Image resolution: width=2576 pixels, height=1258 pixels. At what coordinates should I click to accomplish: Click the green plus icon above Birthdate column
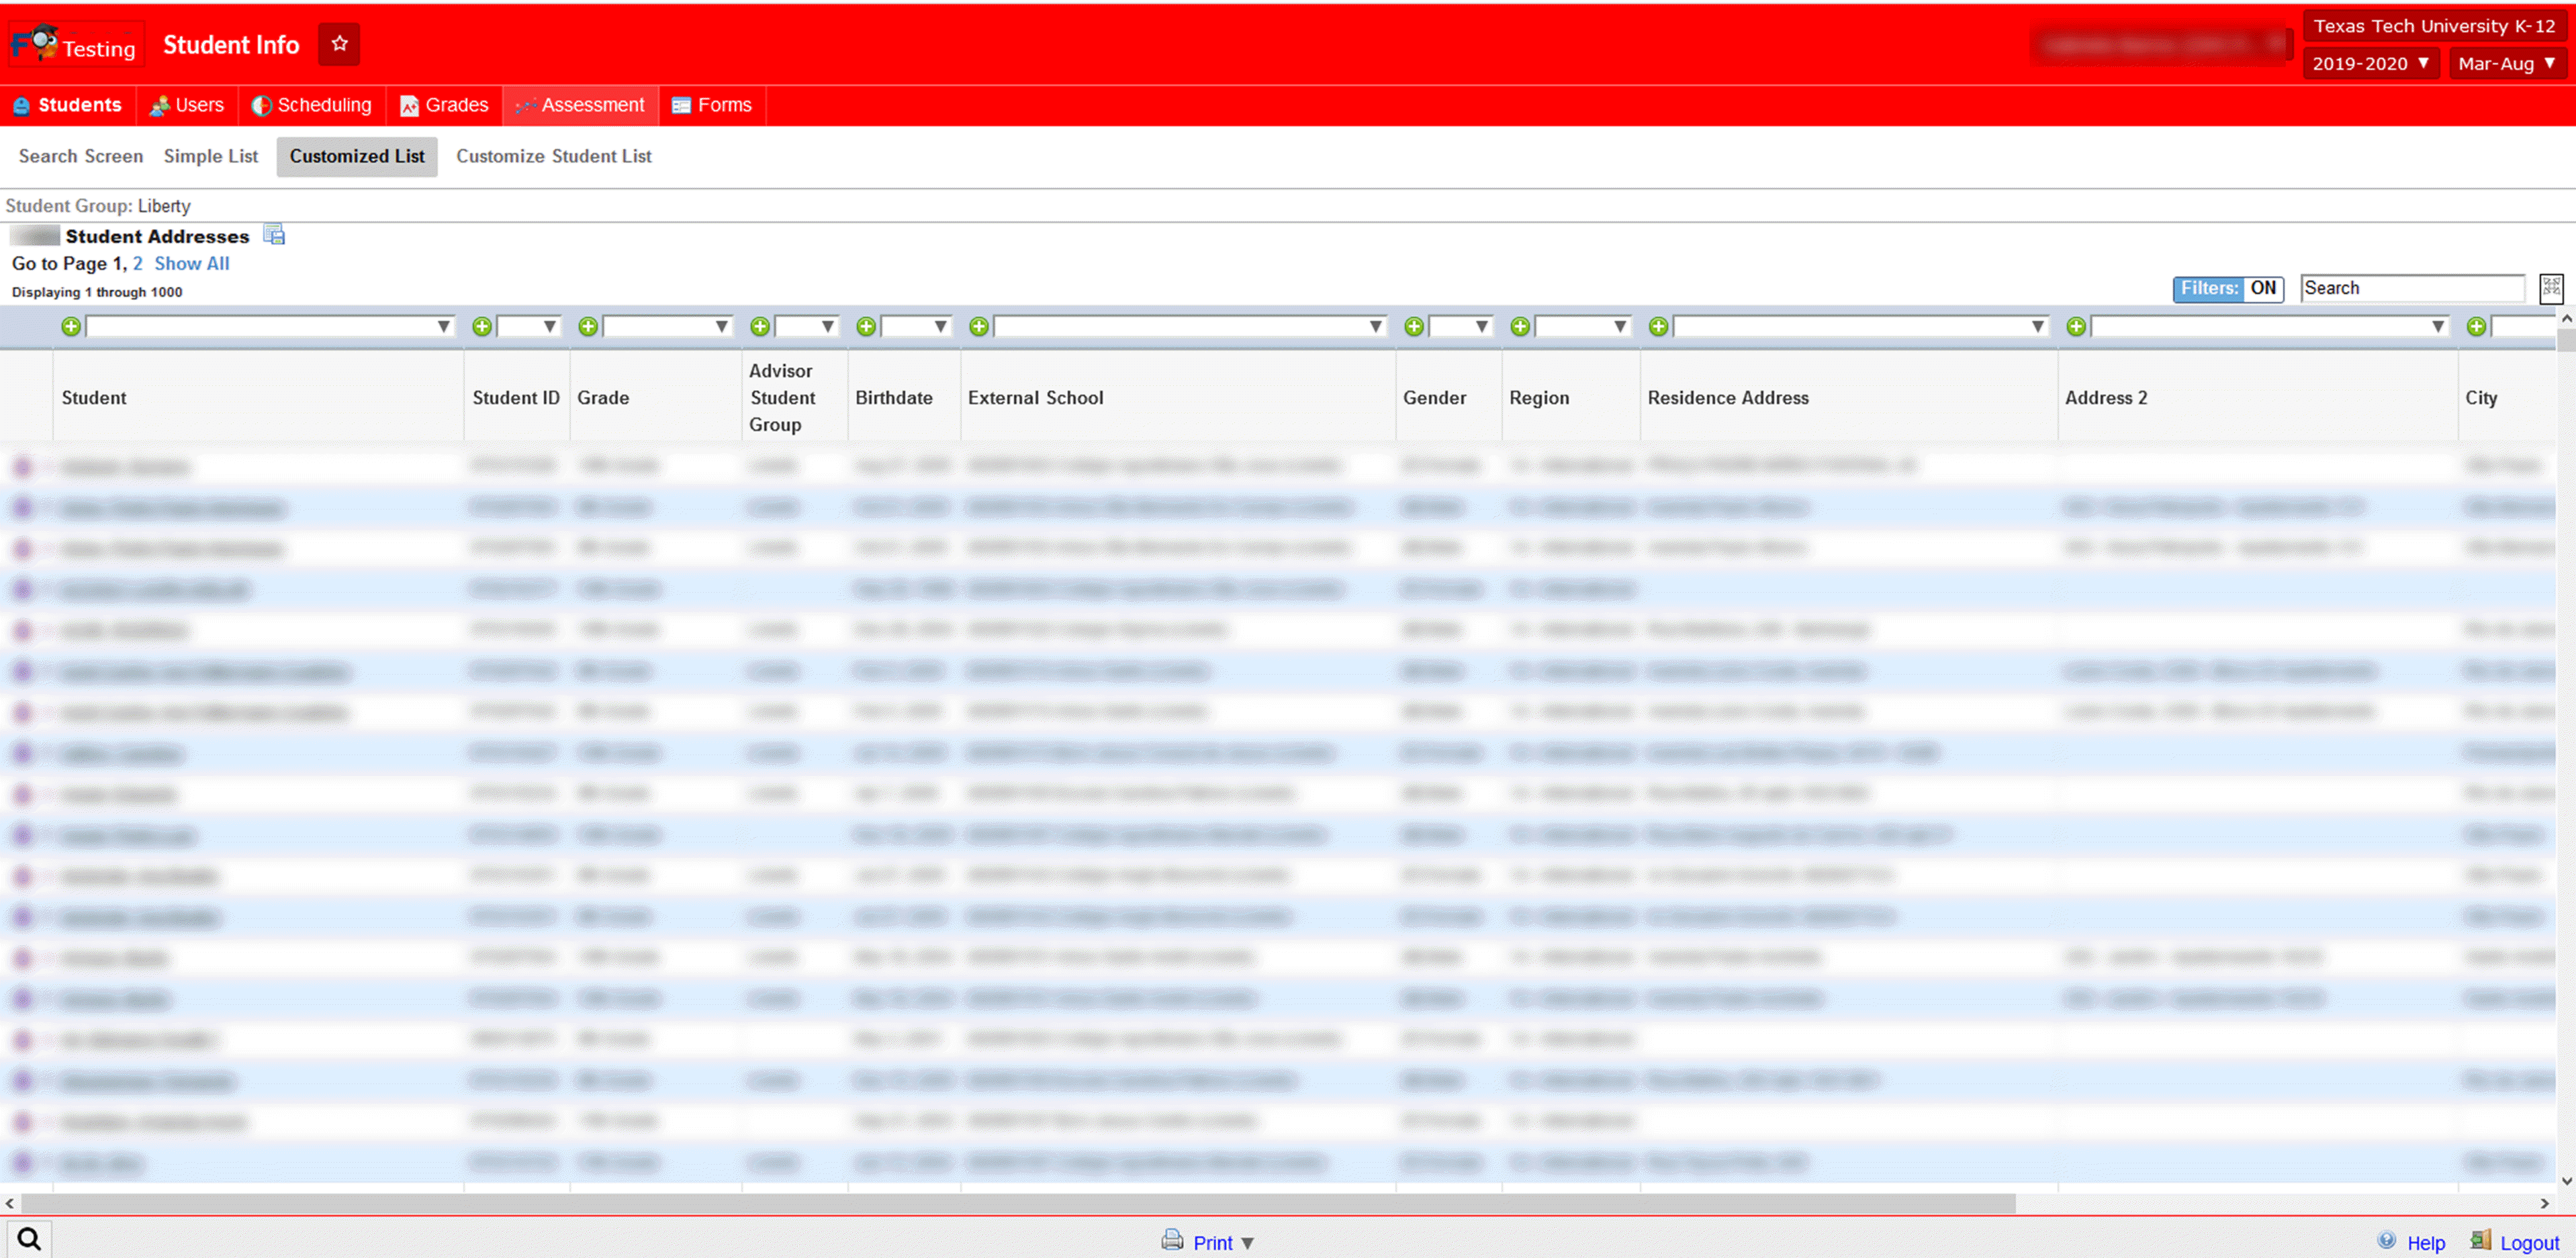click(866, 326)
